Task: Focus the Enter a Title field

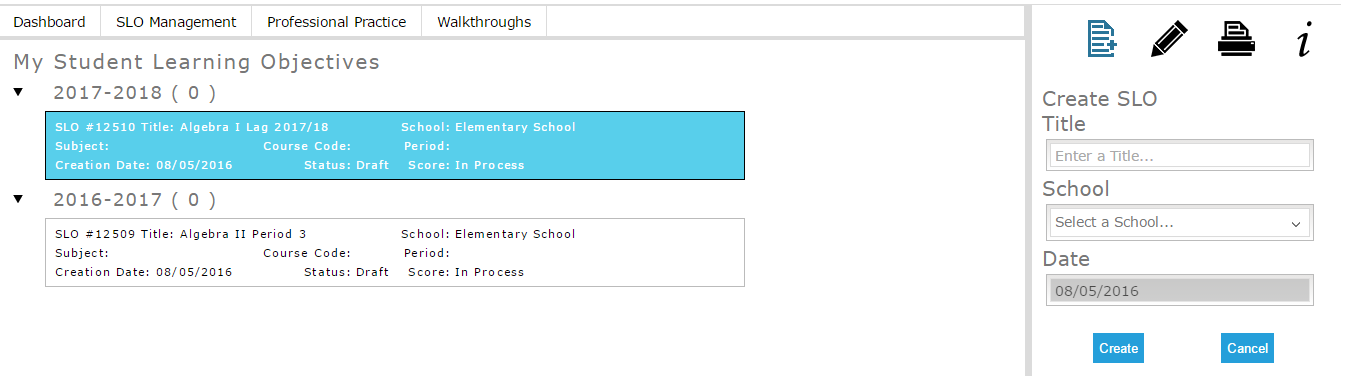Action: [x=1180, y=155]
